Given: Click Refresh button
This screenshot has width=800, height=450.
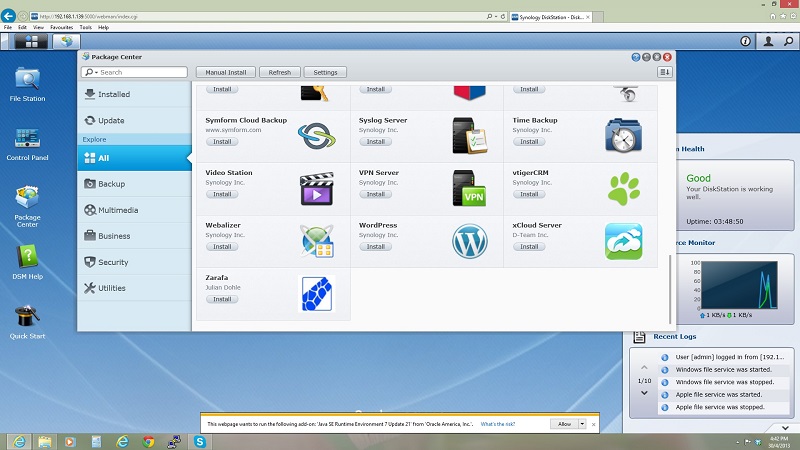Looking at the screenshot, I should point(280,72).
